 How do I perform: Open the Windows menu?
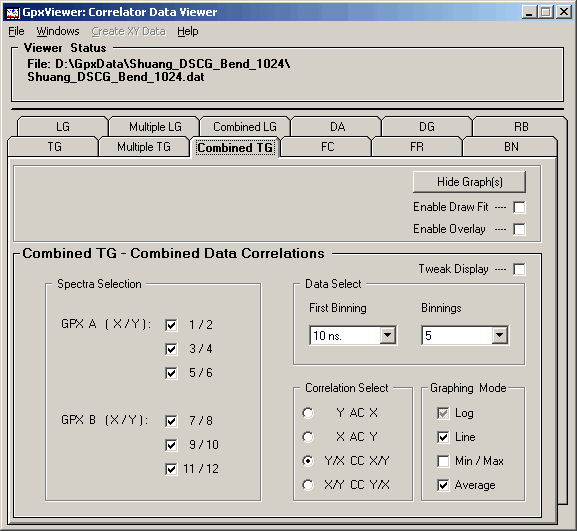(58, 31)
